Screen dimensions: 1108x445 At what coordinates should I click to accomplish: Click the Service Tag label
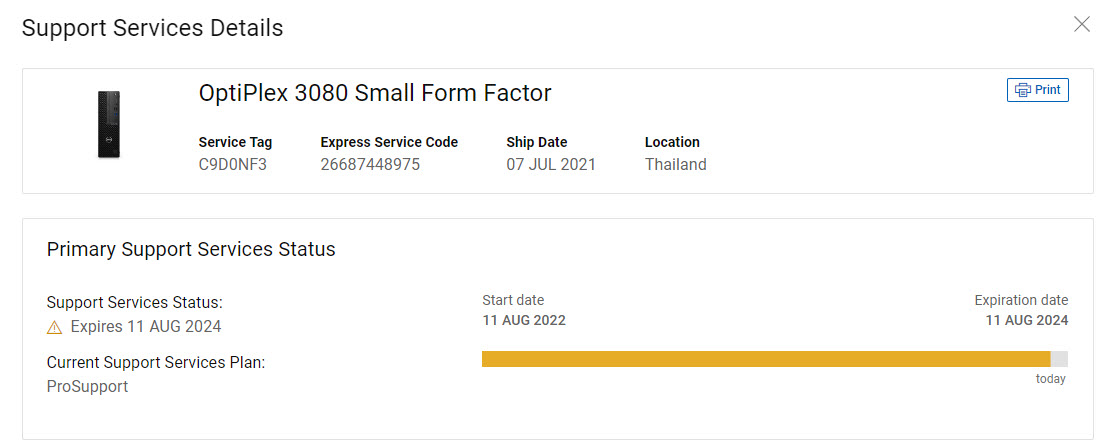coord(235,142)
